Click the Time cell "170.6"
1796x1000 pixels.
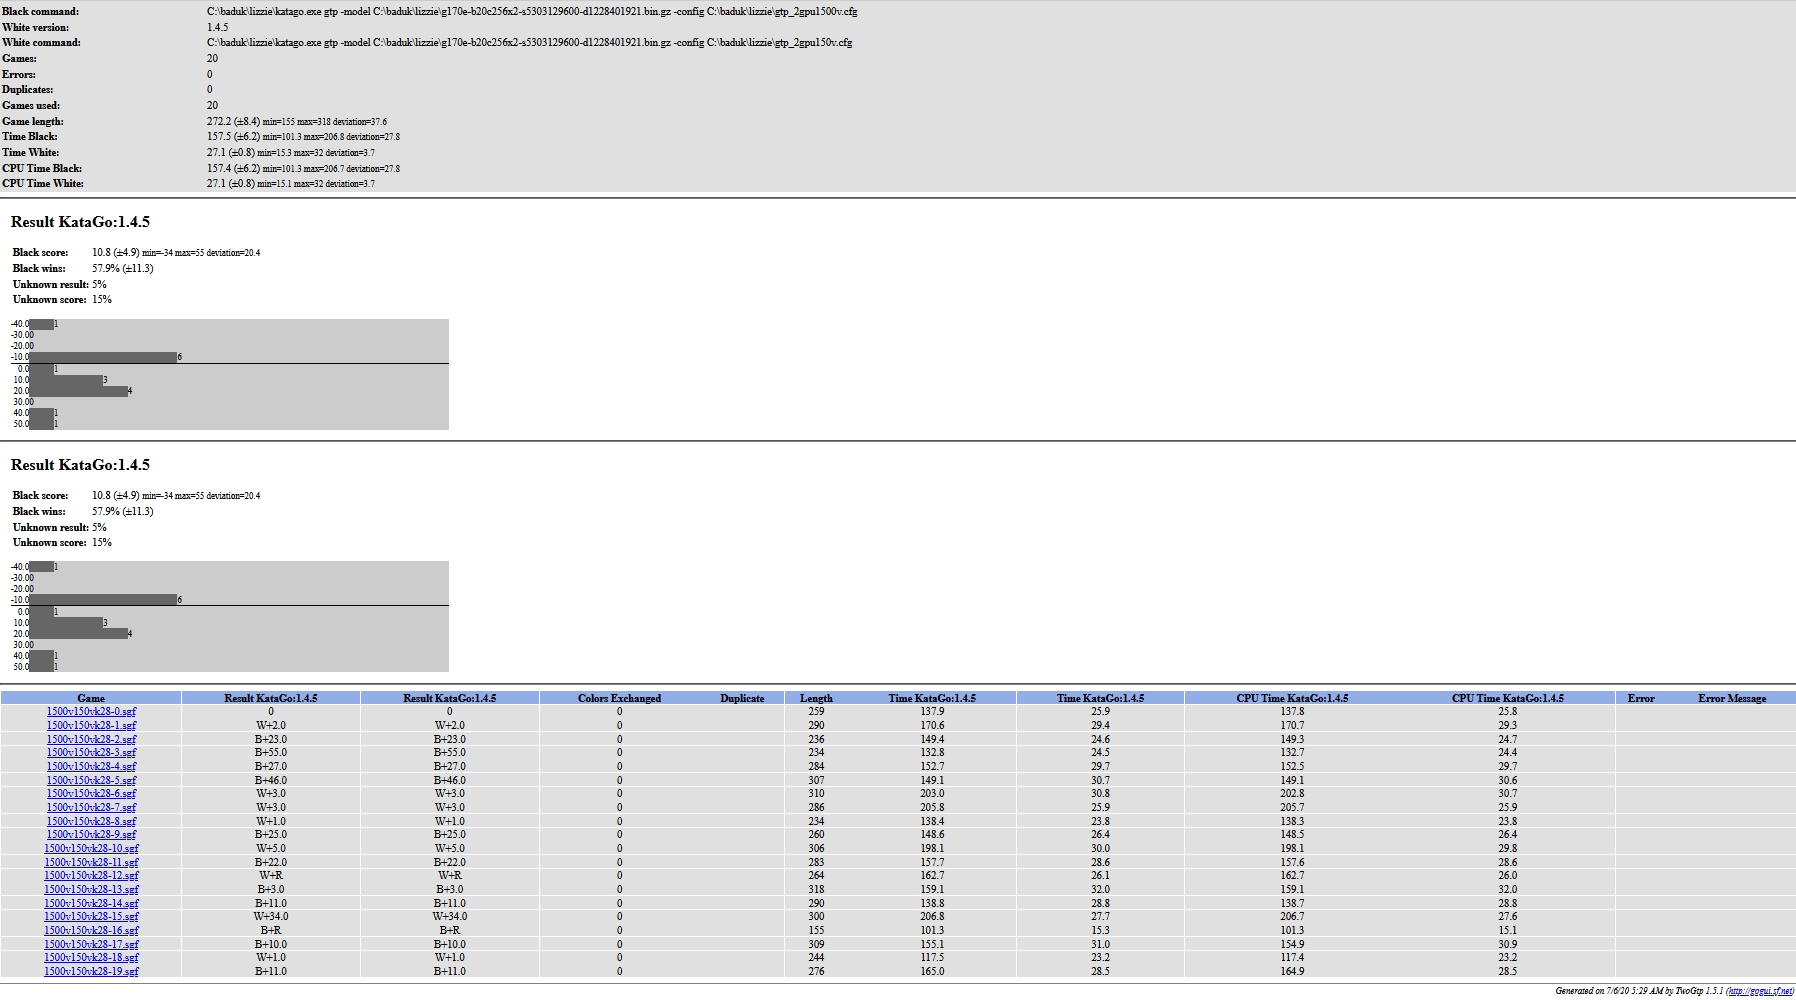coord(932,726)
